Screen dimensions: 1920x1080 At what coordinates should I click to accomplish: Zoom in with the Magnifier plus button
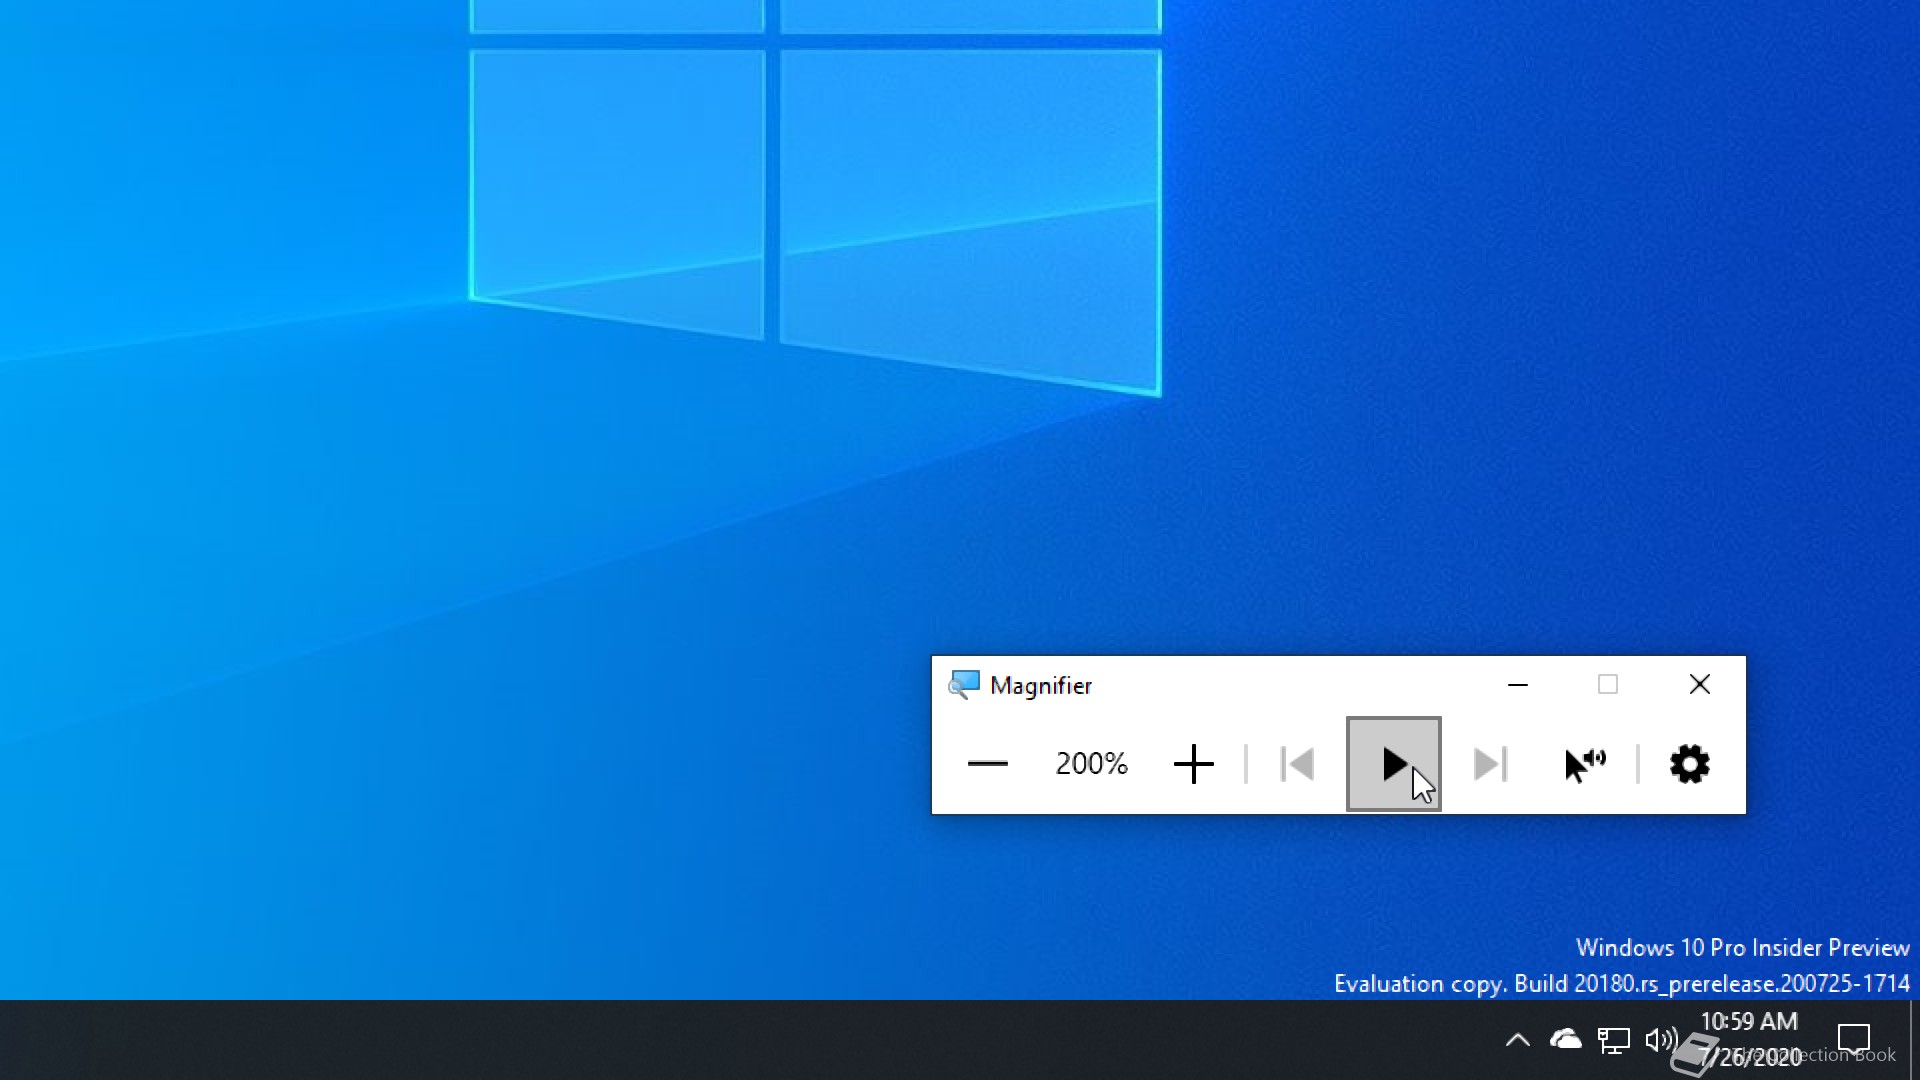pos(1193,764)
